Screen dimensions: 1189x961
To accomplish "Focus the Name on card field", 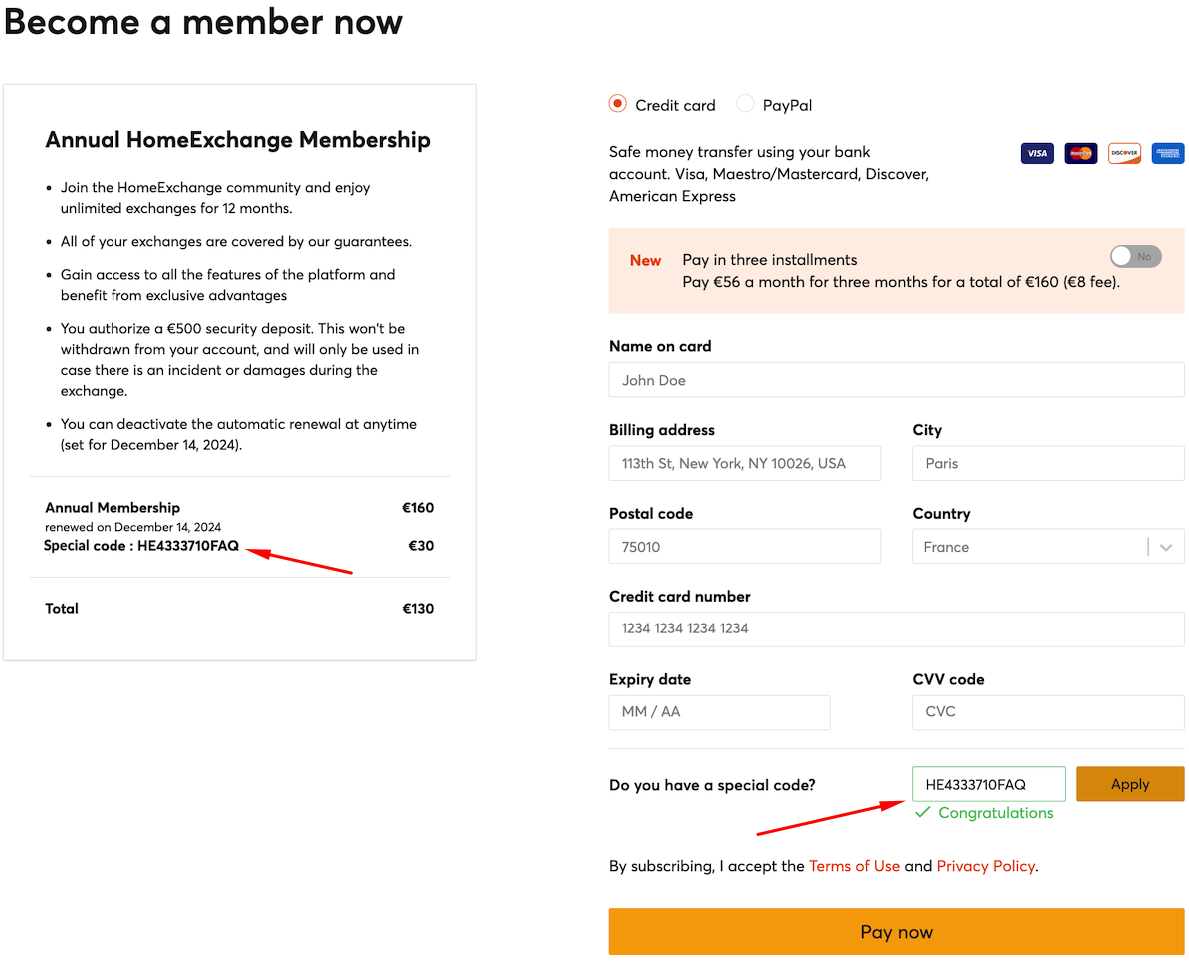I will pos(896,379).
